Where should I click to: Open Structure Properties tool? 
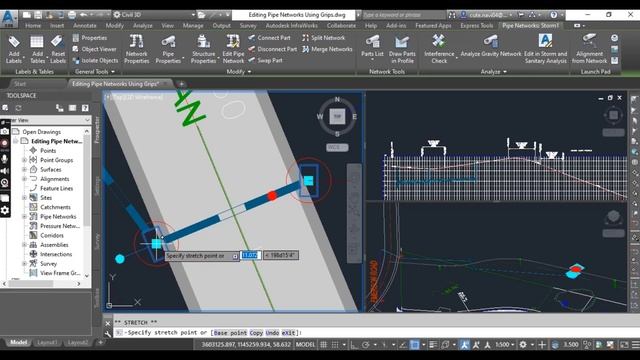coord(203,49)
